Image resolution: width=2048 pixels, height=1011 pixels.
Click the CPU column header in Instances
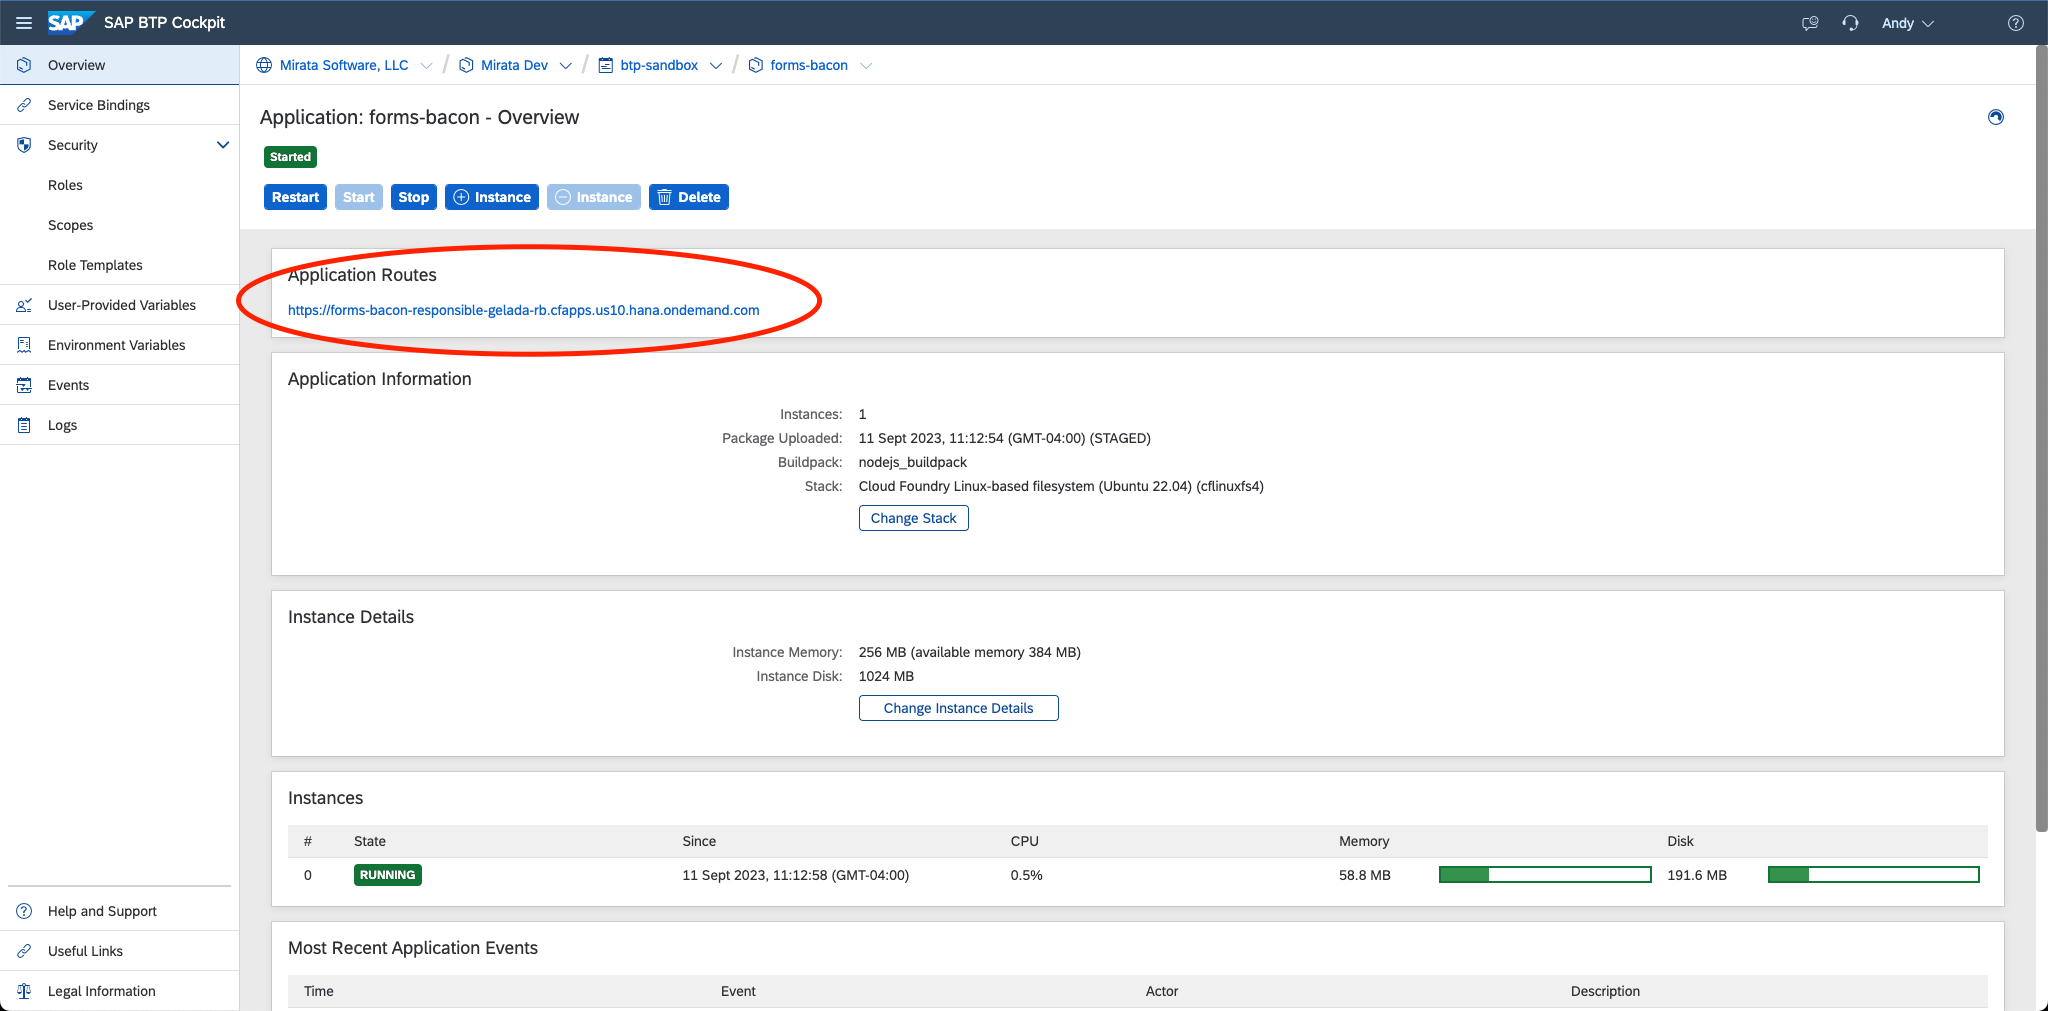(x=1025, y=841)
